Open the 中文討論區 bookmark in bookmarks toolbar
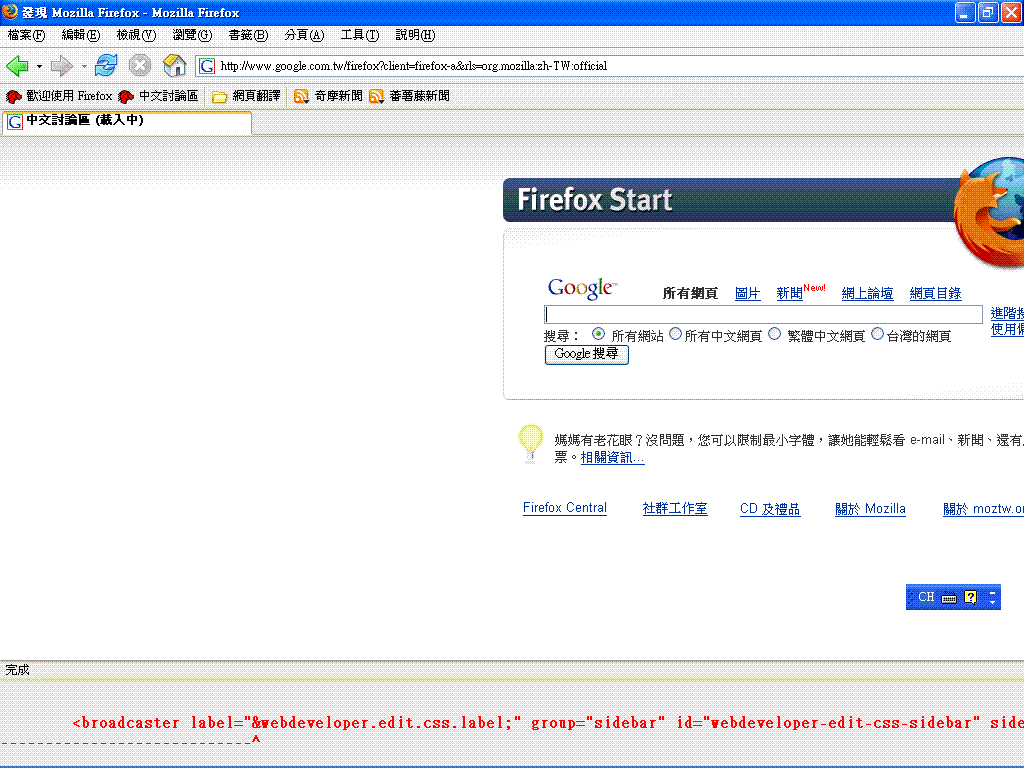The image size is (1024, 768). (x=158, y=96)
